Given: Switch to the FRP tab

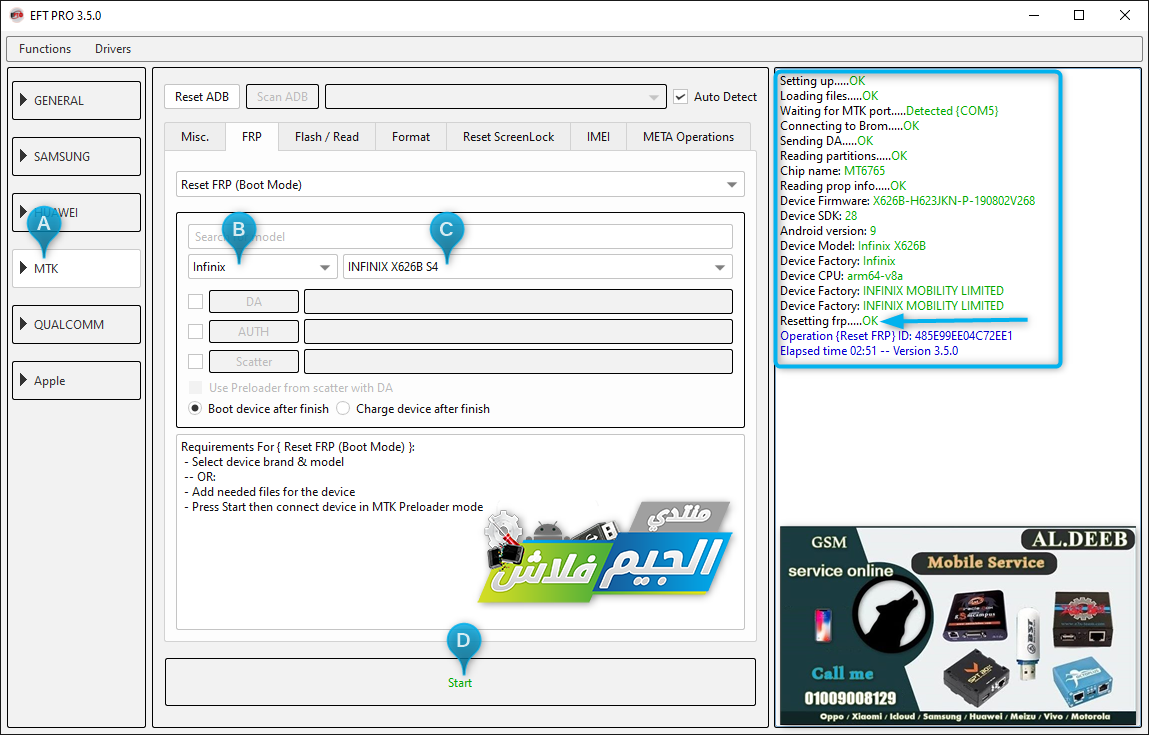Looking at the screenshot, I should tap(252, 137).
